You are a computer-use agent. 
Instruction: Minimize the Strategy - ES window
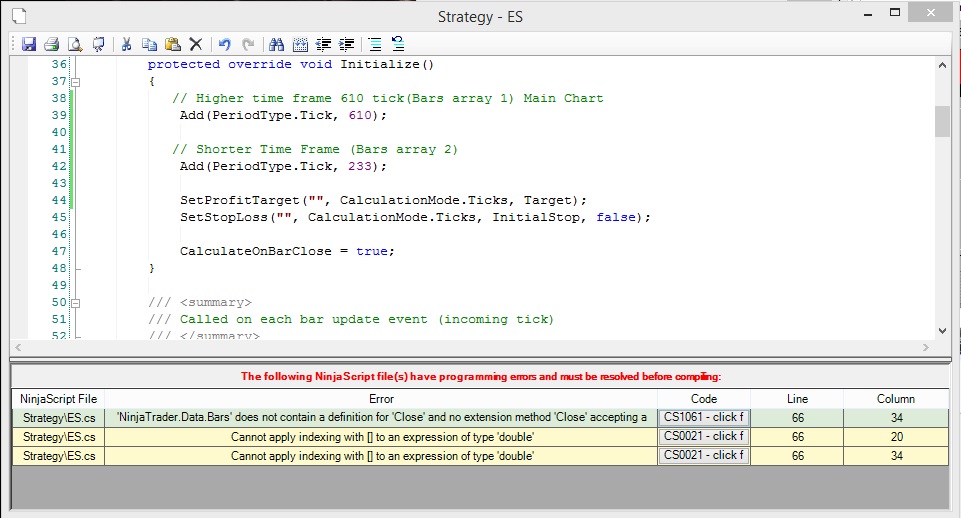coord(868,14)
